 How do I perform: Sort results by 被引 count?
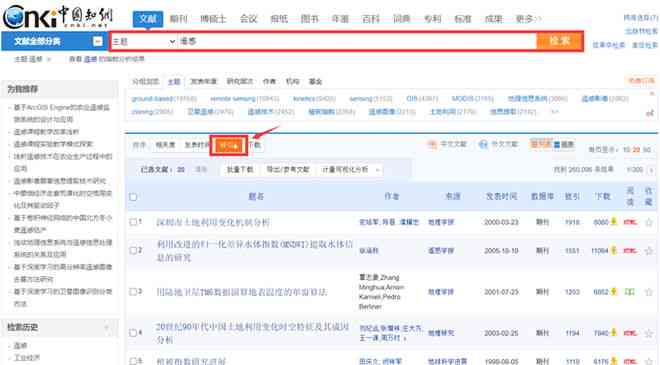click(x=229, y=145)
